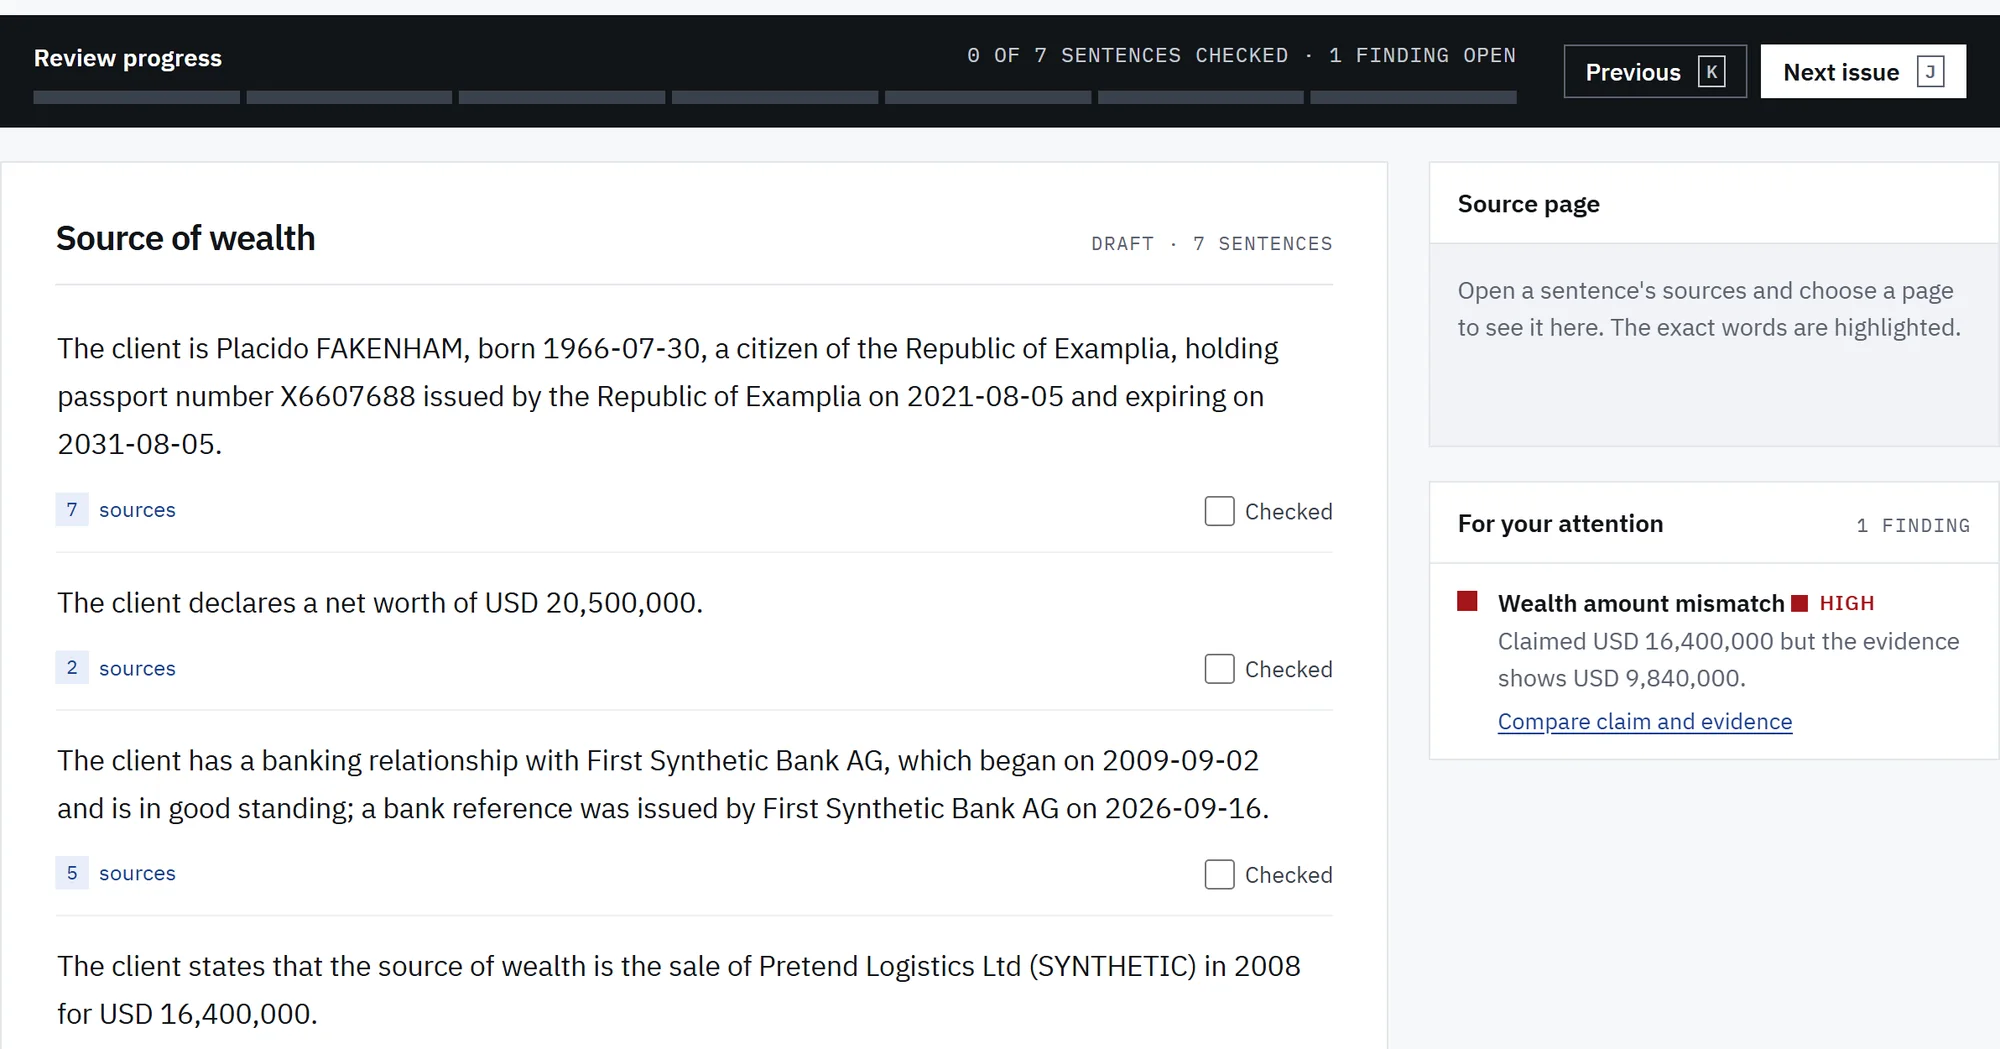This screenshot has width=2000, height=1049.
Task: Expand the 2 sources for net worth
Action: pos(116,668)
